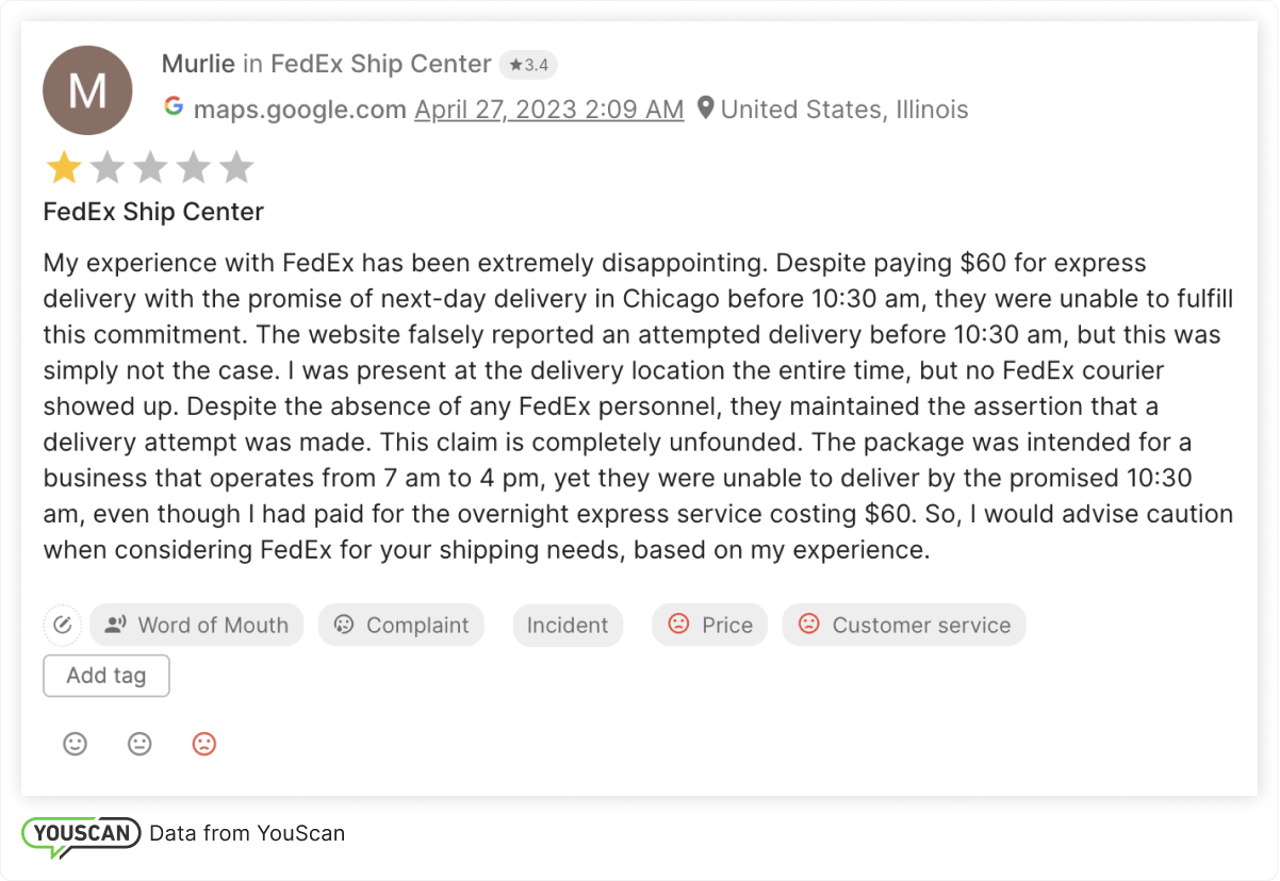Image resolution: width=1280 pixels, height=881 pixels.
Task: Click the 3.4 star rating badge
Action: pos(528,63)
